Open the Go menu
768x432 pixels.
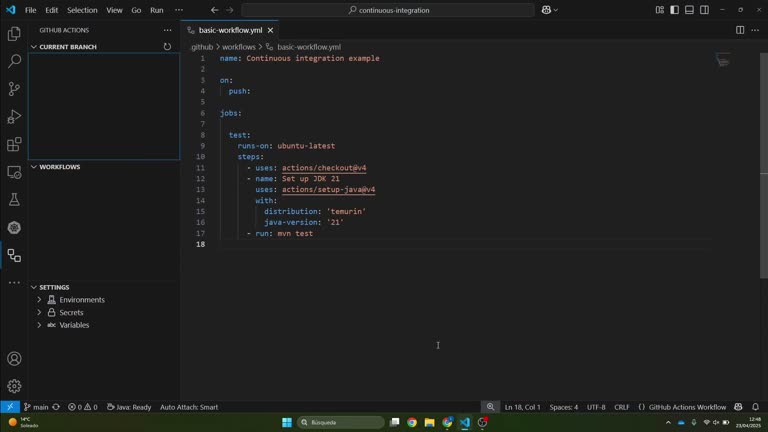point(136,10)
